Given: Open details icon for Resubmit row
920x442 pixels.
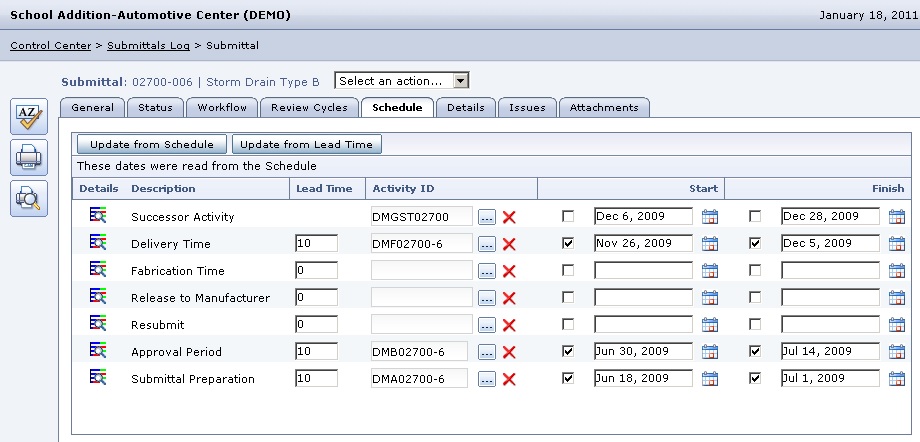Looking at the screenshot, I should pyautogui.click(x=98, y=324).
